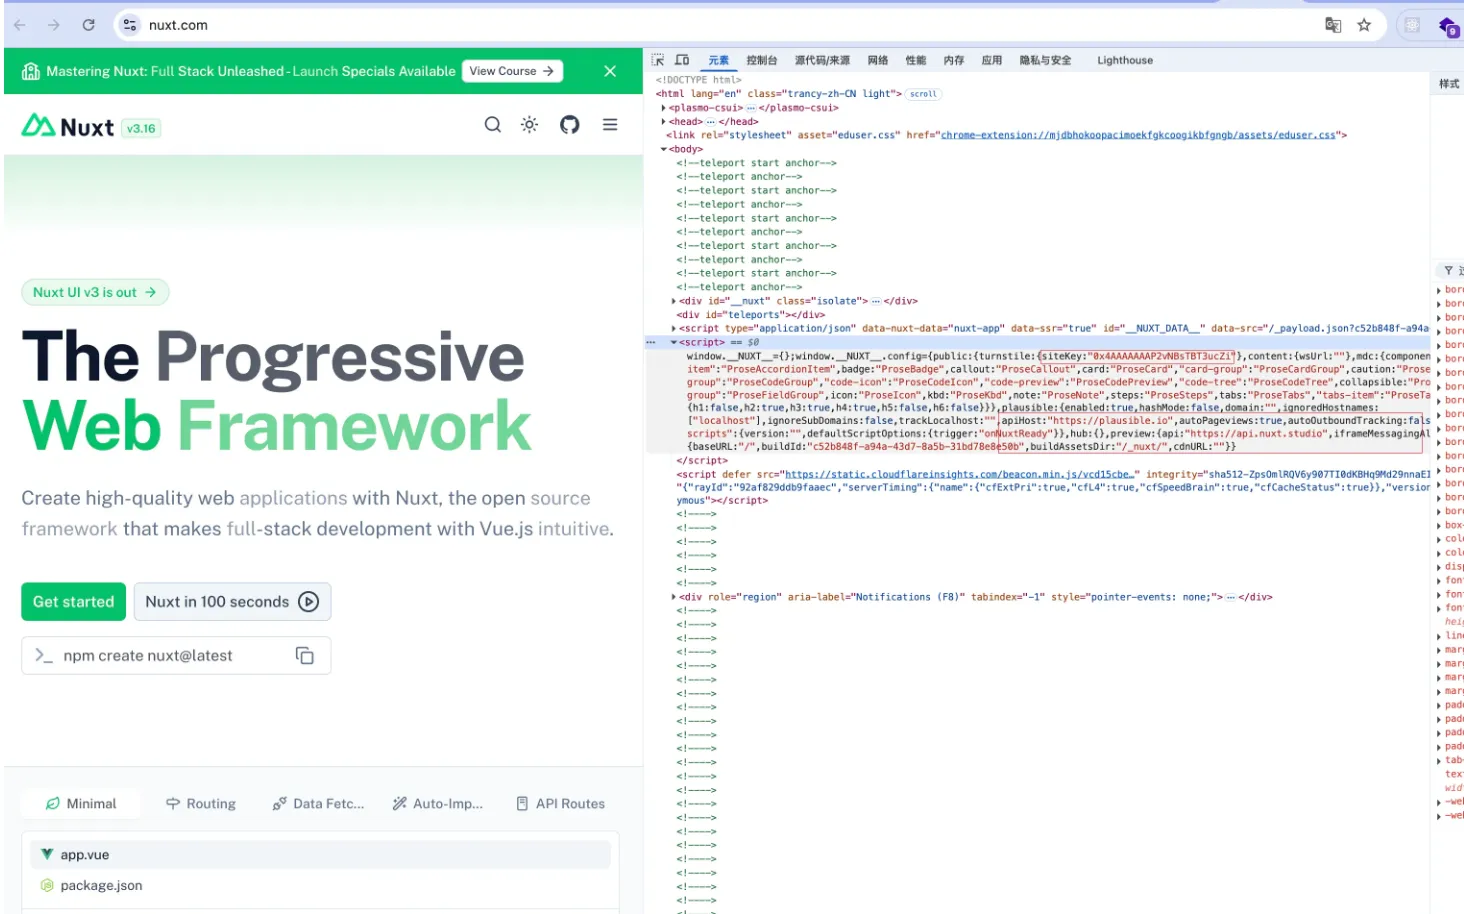Switch to the 源代码/来源 DevTools tab

822,60
